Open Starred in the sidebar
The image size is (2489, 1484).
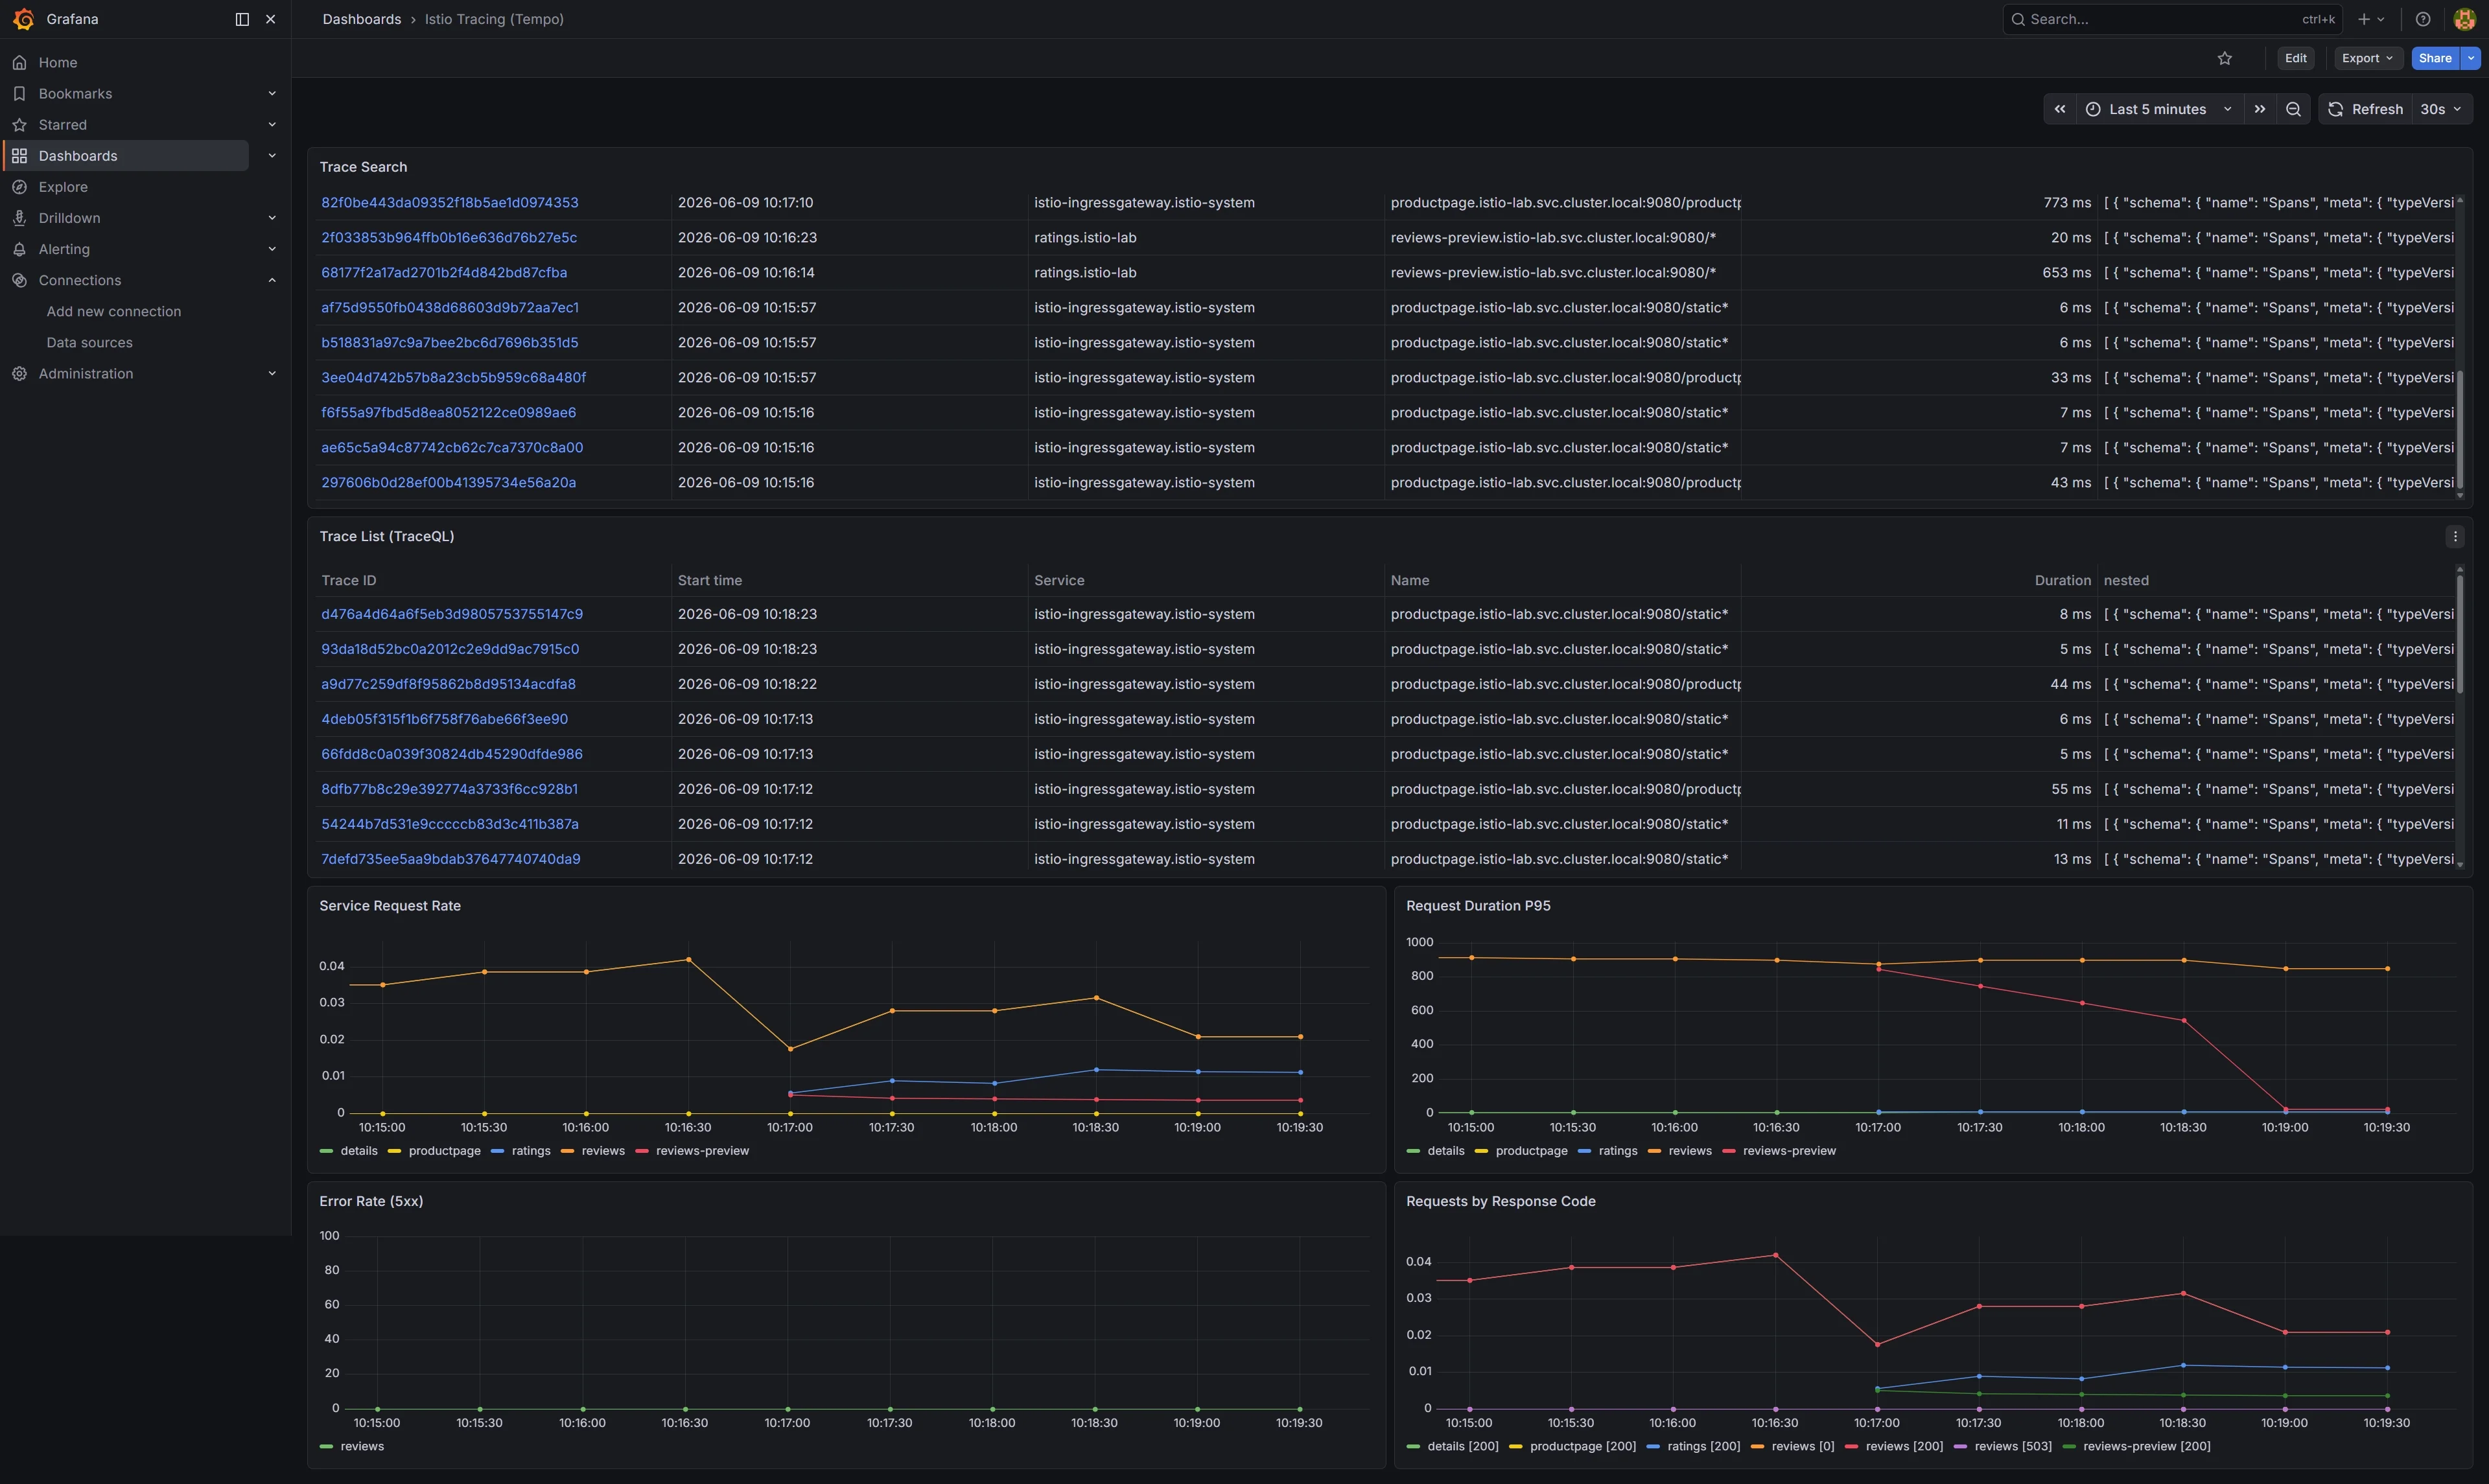(x=62, y=124)
